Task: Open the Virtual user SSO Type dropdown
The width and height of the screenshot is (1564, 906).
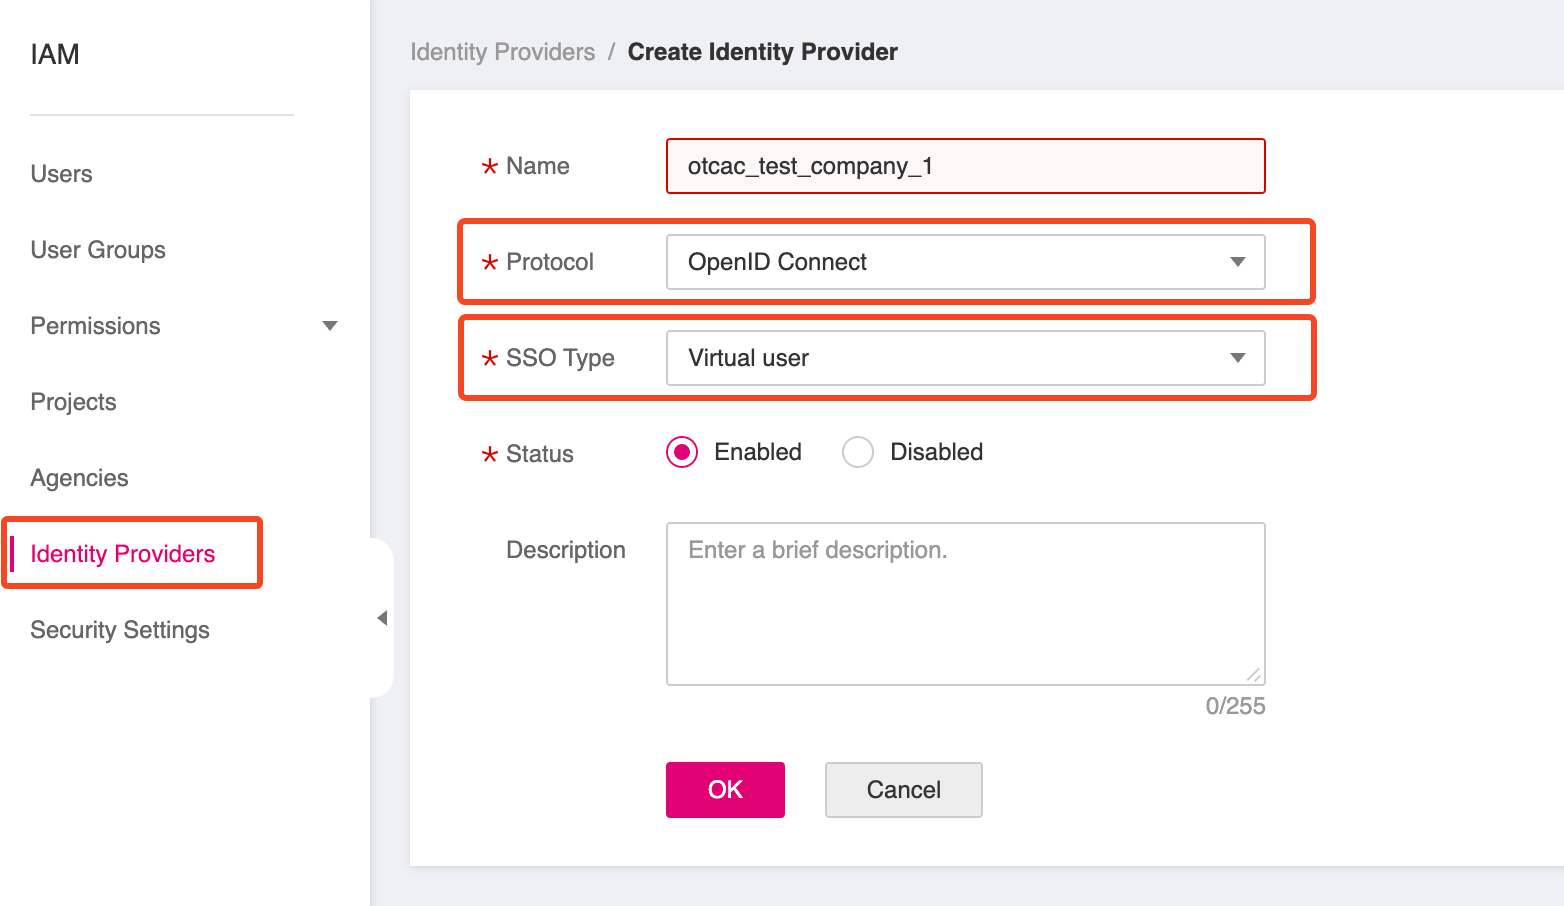Action: coord(950,358)
